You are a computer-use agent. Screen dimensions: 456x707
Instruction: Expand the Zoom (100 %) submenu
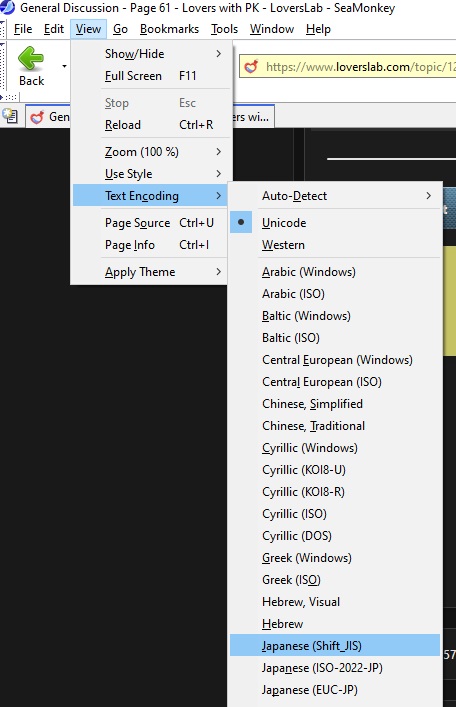pyautogui.click(x=151, y=152)
